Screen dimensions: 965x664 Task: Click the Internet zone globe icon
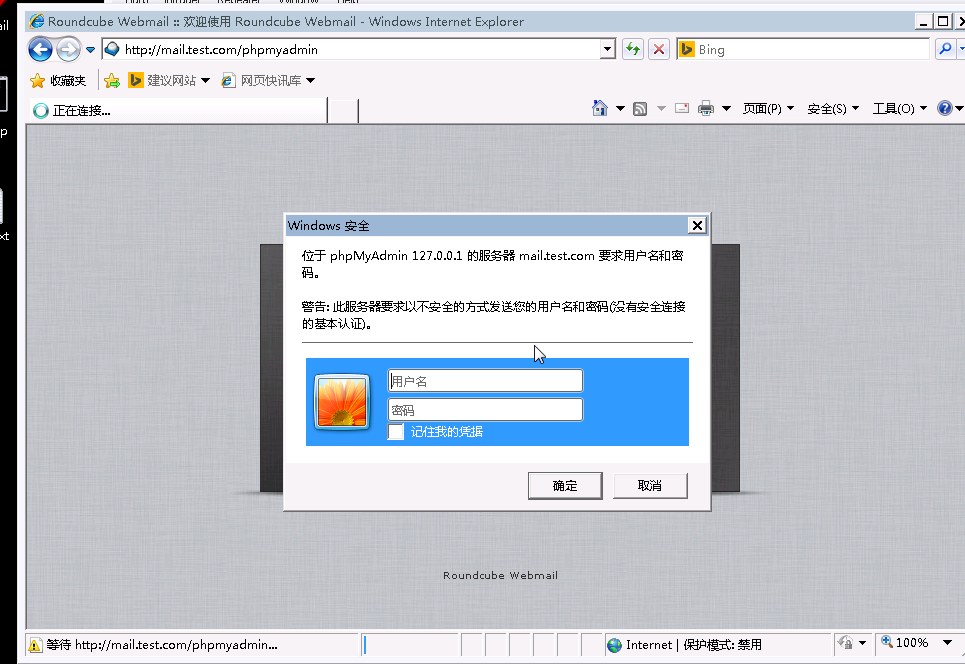[x=614, y=645]
